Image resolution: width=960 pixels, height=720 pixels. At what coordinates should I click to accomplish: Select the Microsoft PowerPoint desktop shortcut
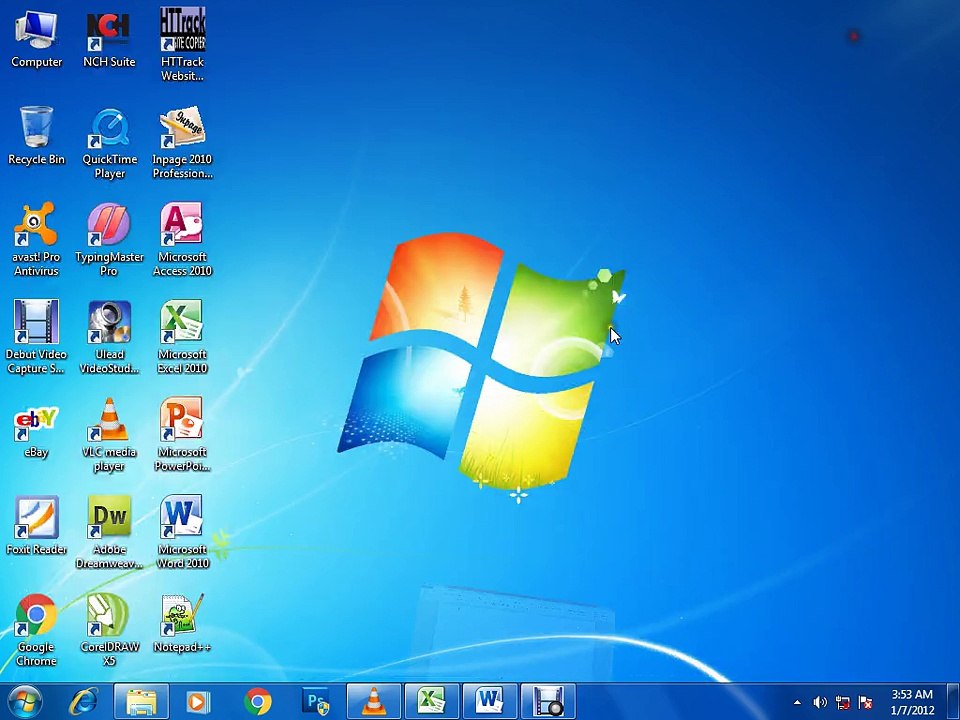[x=182, y=435]
